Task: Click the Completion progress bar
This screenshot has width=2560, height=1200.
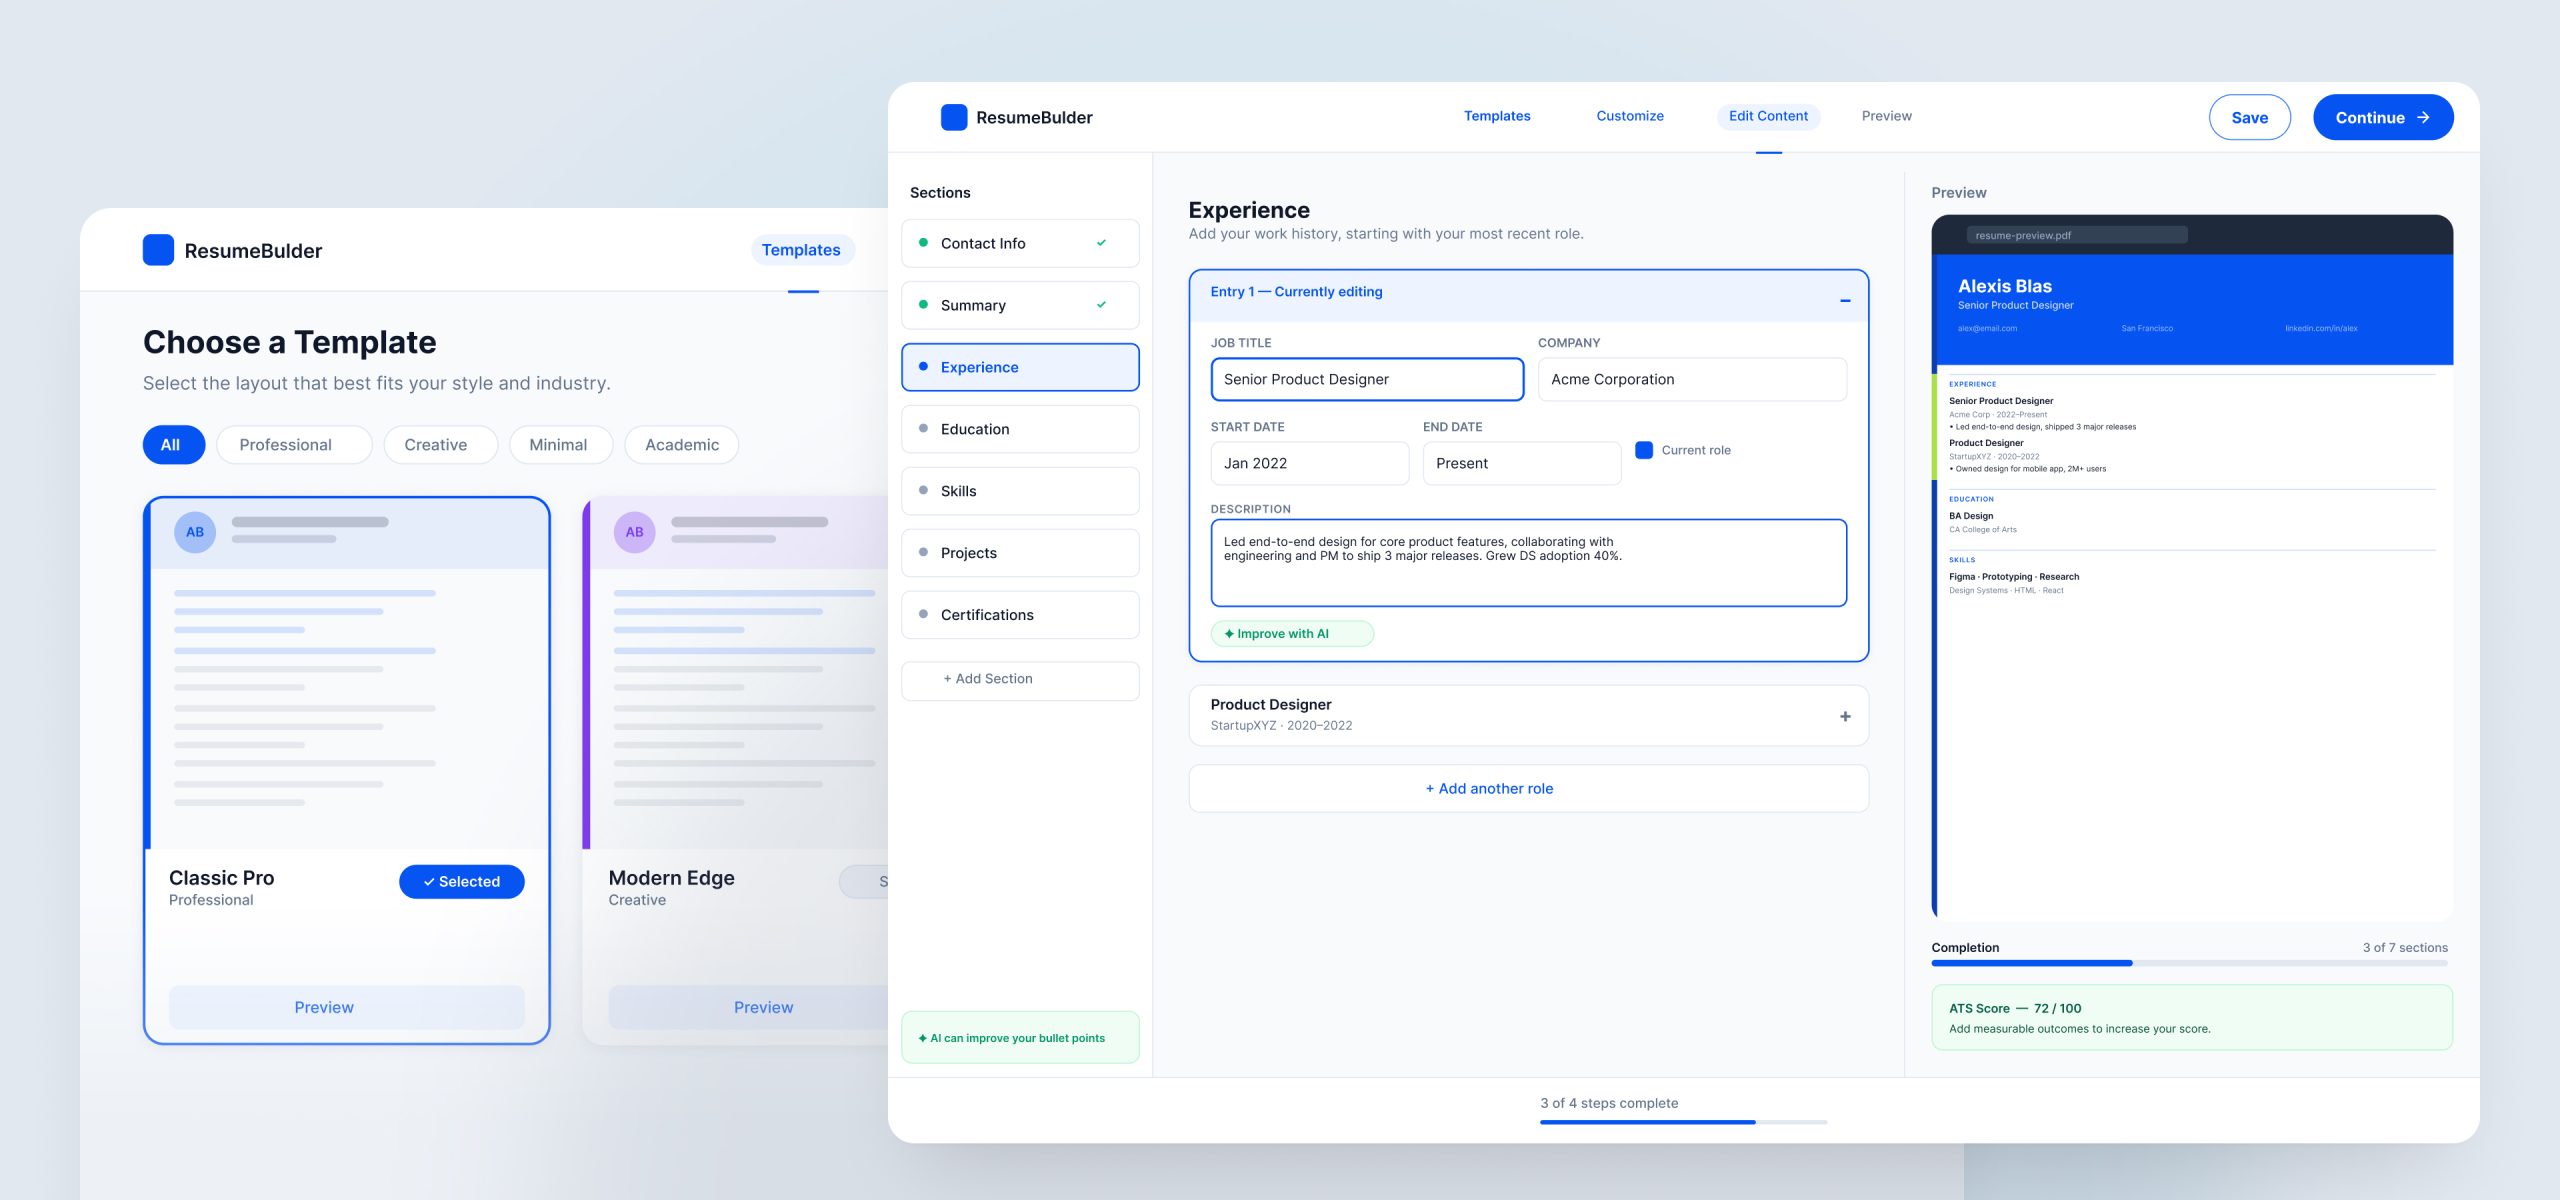Action: coord(2189,963)
